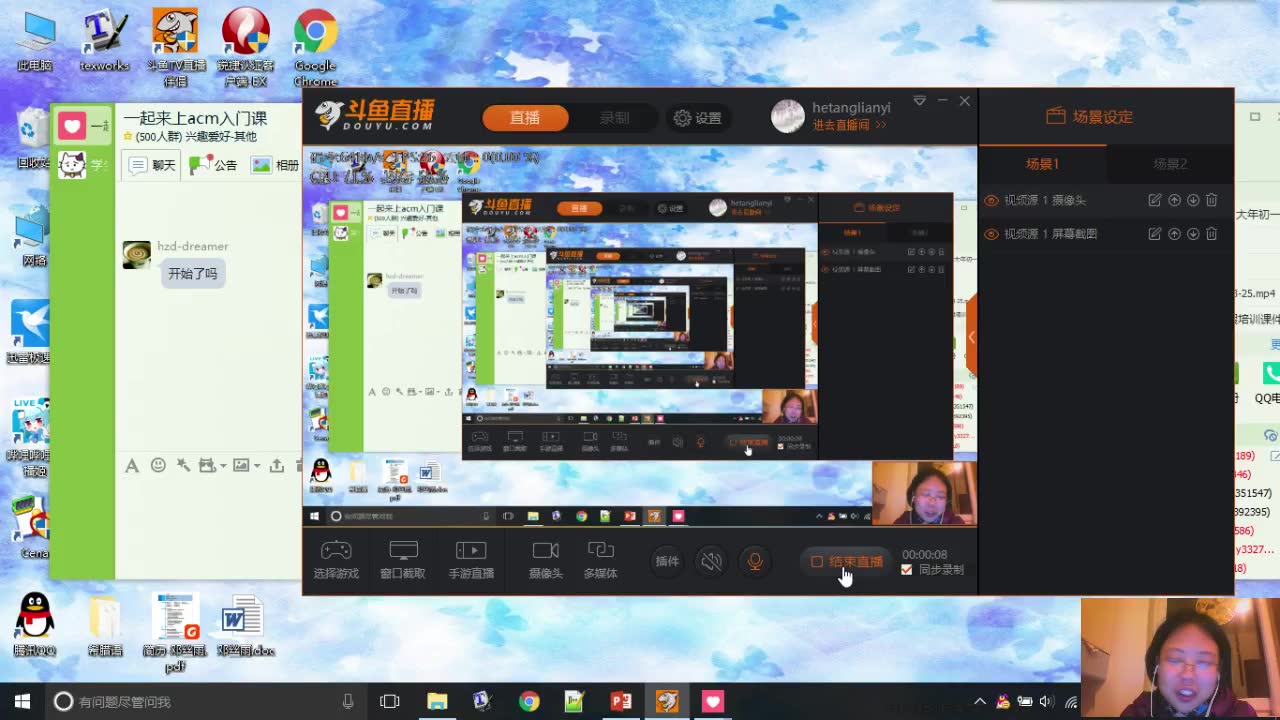Screen dimensions: 1280x720
Task: Launch 斗鱼TV直播伴侣 desktop shortcut
Action: (x=175, y=48)
